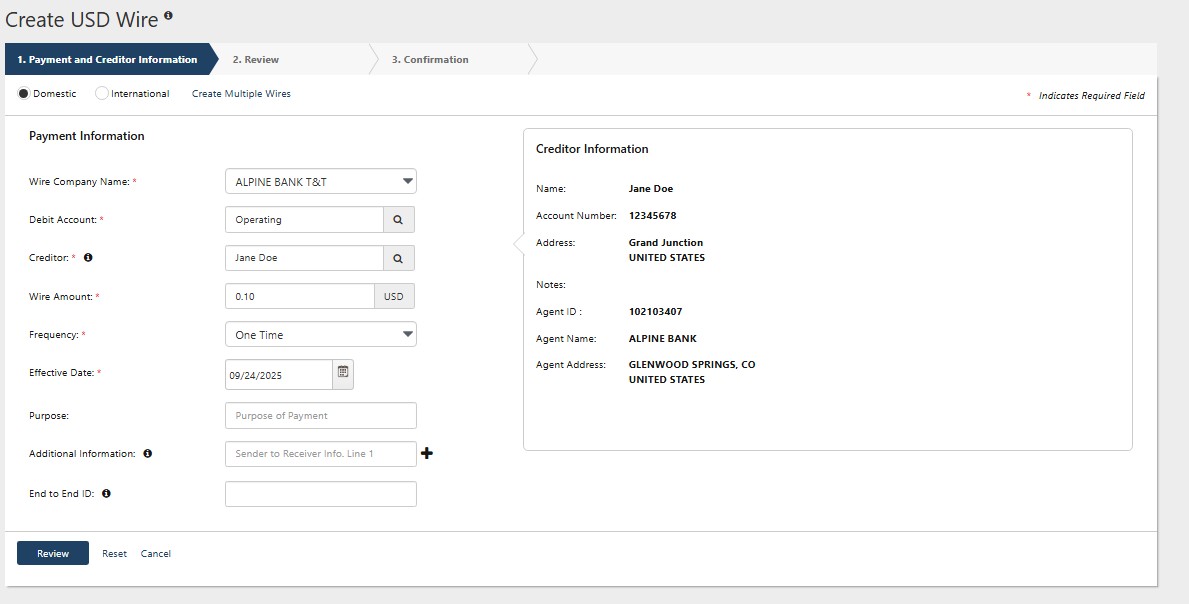The width and height of the screenshot is (1189, 604).
Task: Click the Creditor search magnifier icon
Action: pos(398,258)
